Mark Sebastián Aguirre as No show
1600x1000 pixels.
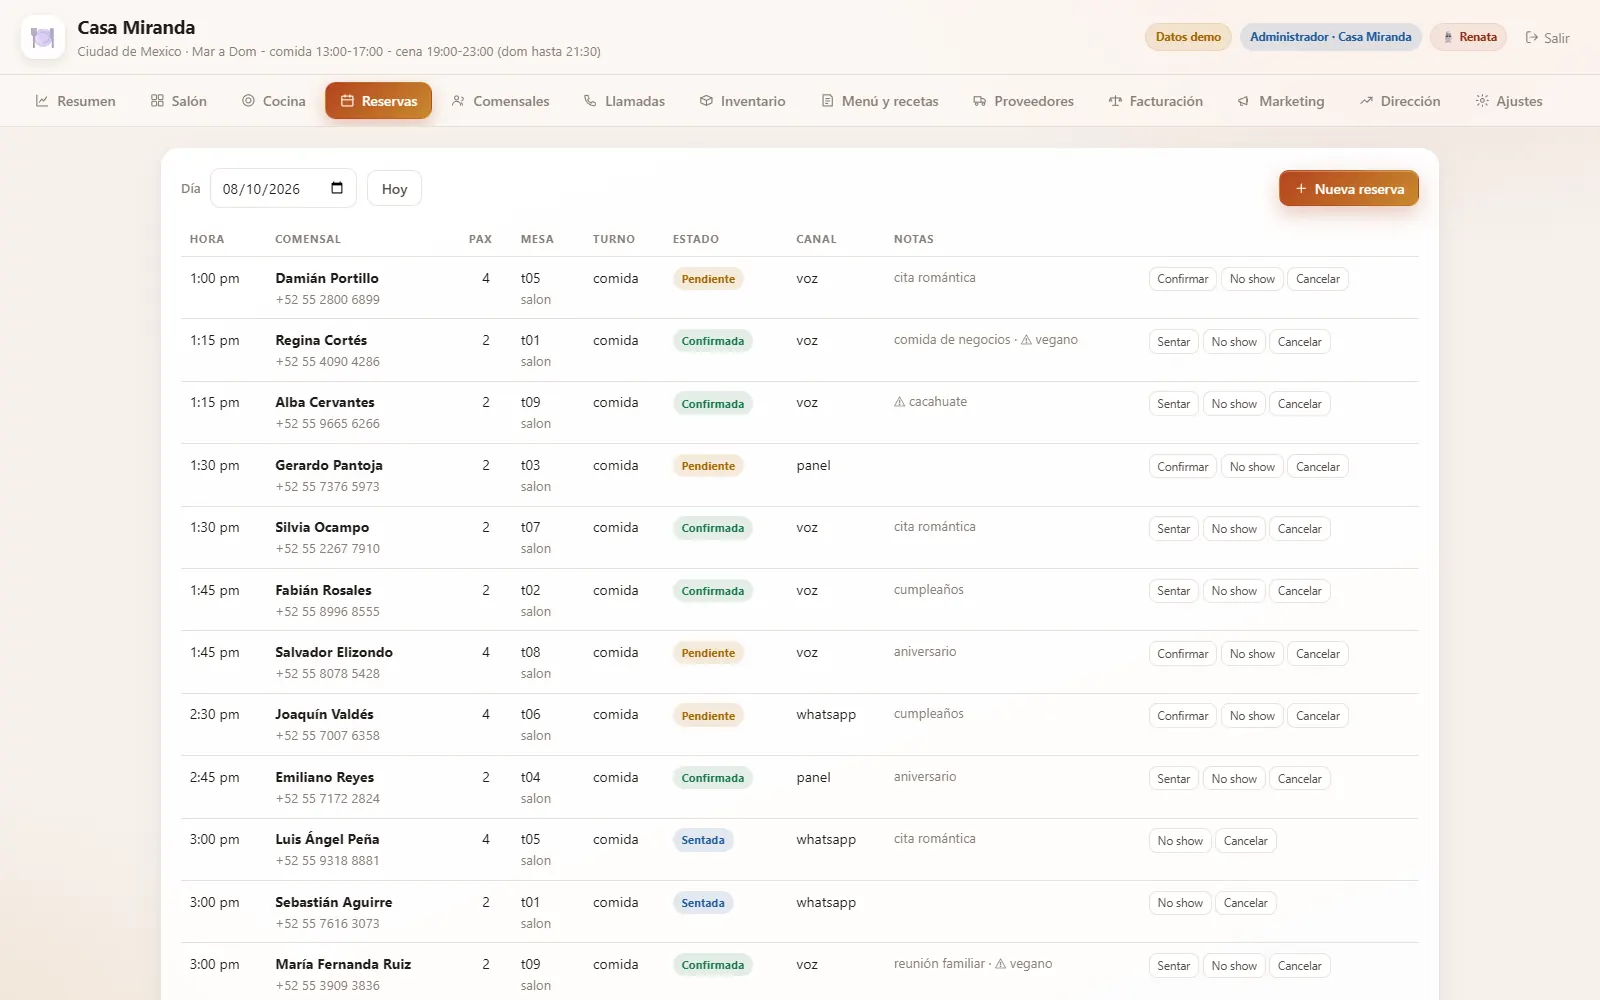pos(1180,903)
